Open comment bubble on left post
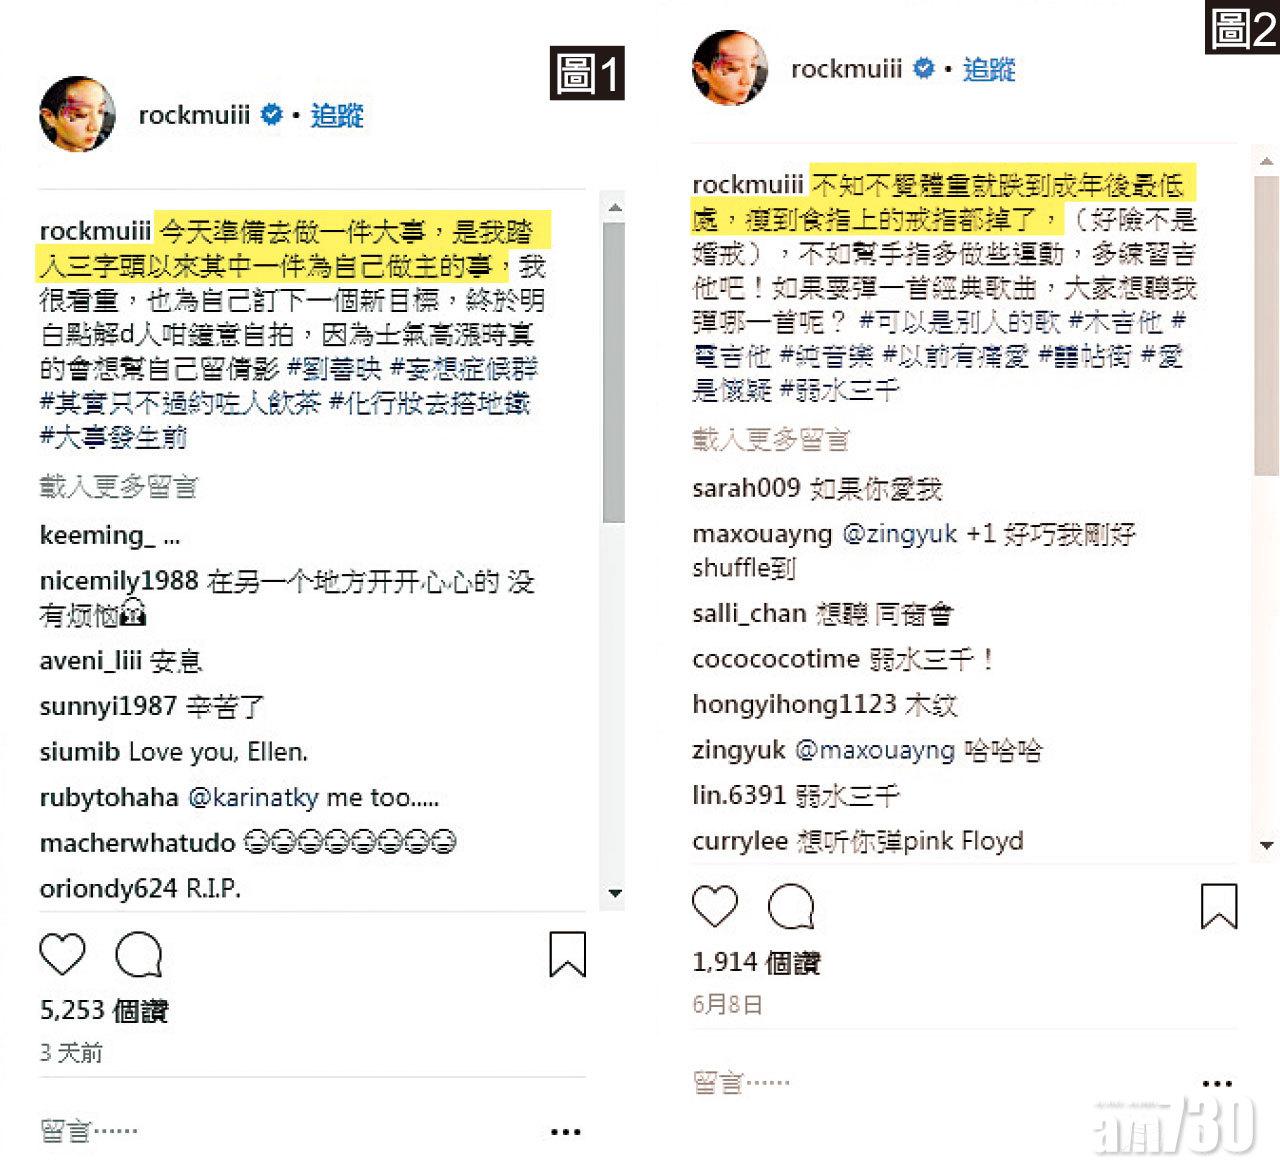 pyautogui.click(x=139, y=955)
